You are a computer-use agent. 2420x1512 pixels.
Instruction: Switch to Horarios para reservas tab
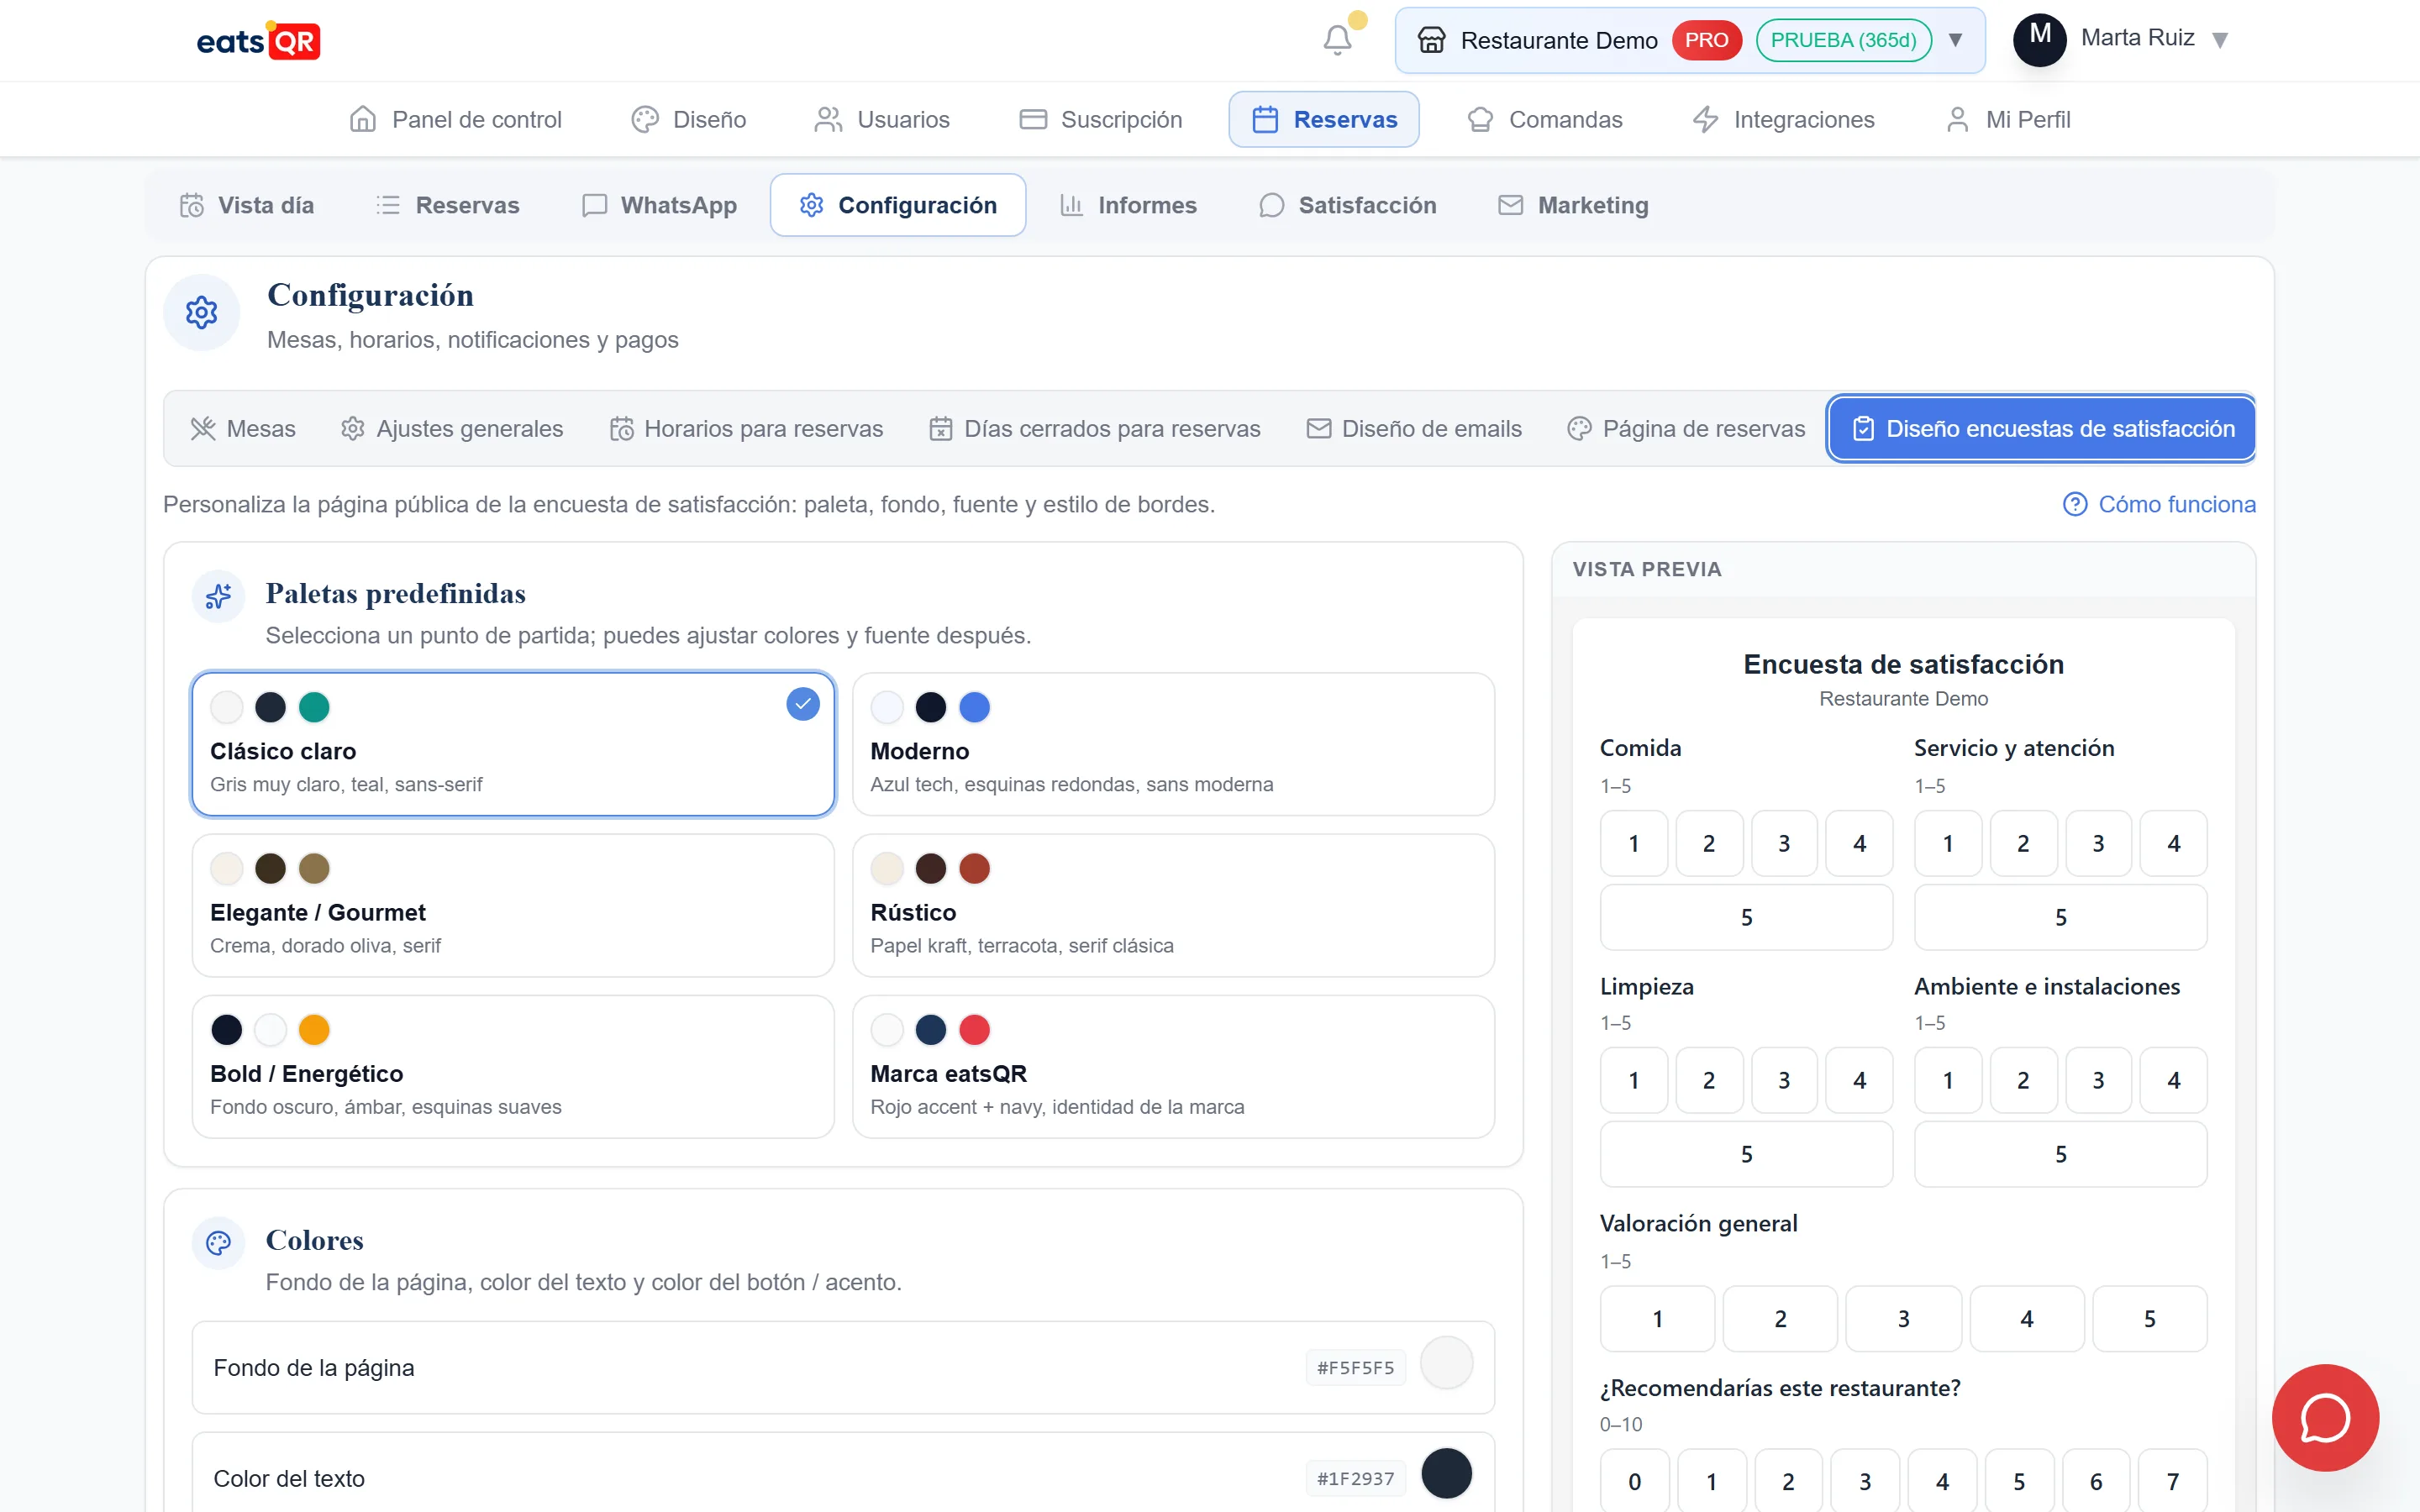(747, 429)
